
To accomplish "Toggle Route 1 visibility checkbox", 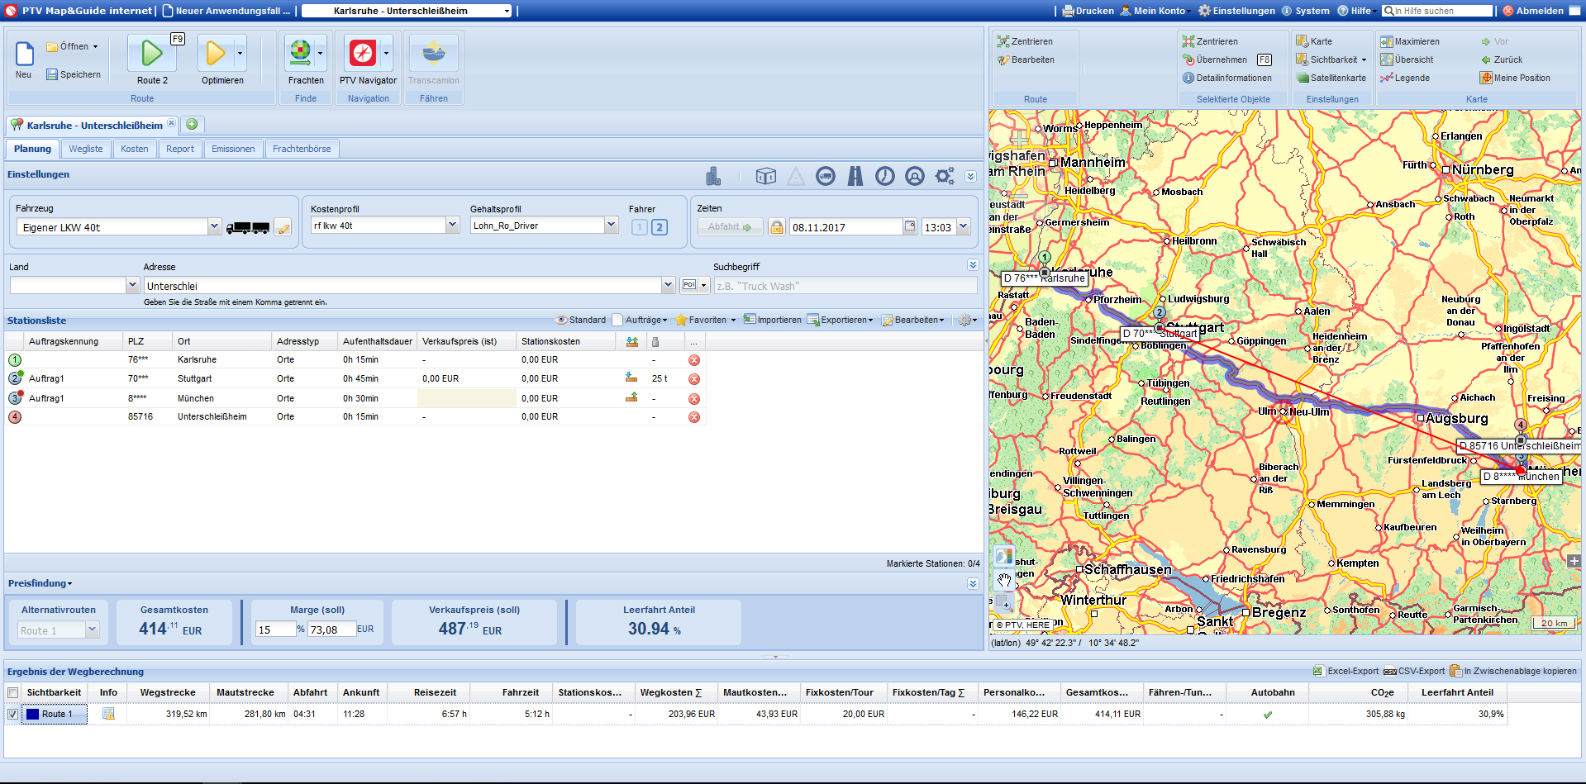I will pyautogui.click(x=12, y=714).
